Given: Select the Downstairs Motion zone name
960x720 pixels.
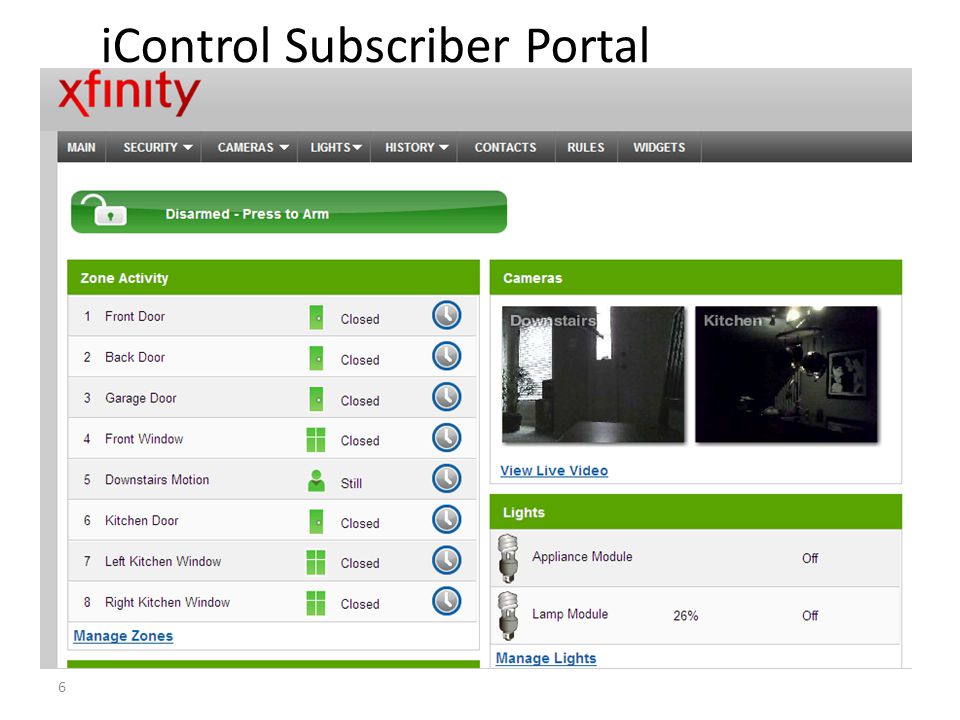Looking at the screenshot, I should 157,480.
